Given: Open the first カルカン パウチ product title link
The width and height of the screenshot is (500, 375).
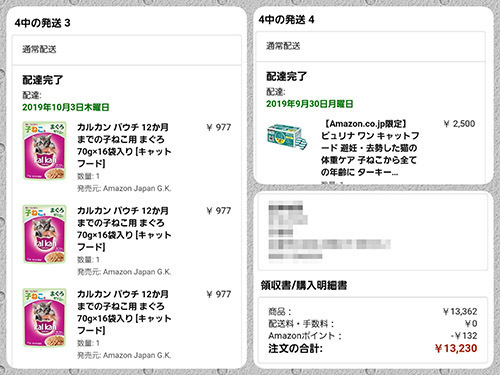Looking at the screenshot, I should click(x=124, y=145).
